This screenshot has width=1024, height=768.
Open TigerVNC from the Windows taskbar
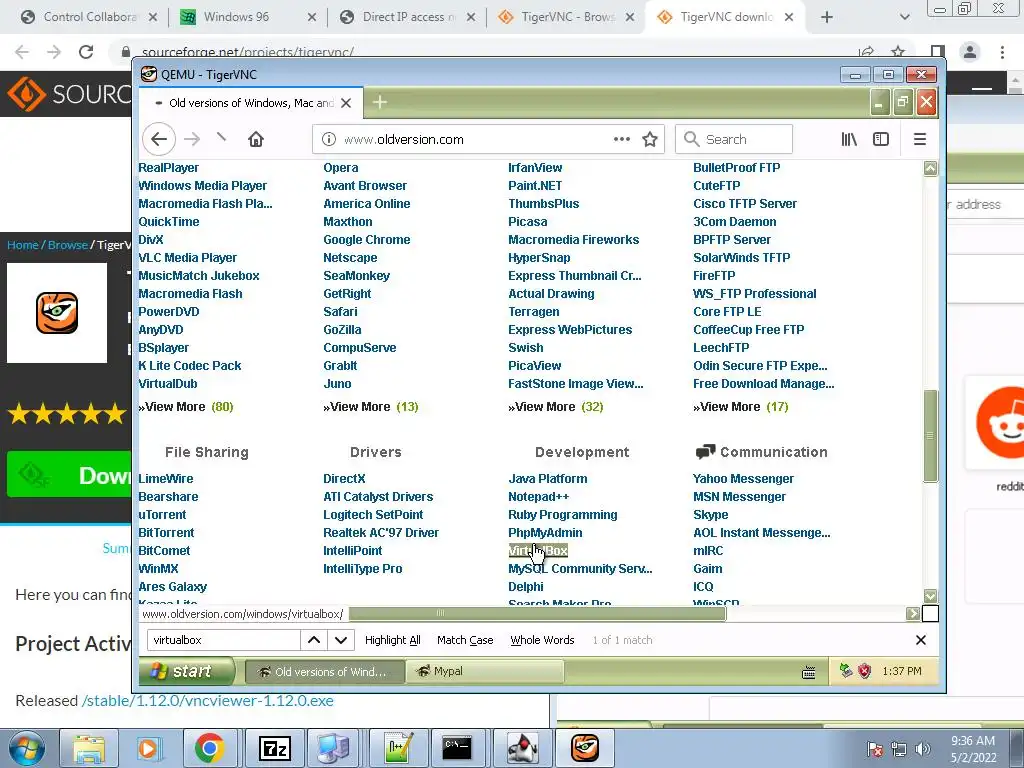point(584,748)
